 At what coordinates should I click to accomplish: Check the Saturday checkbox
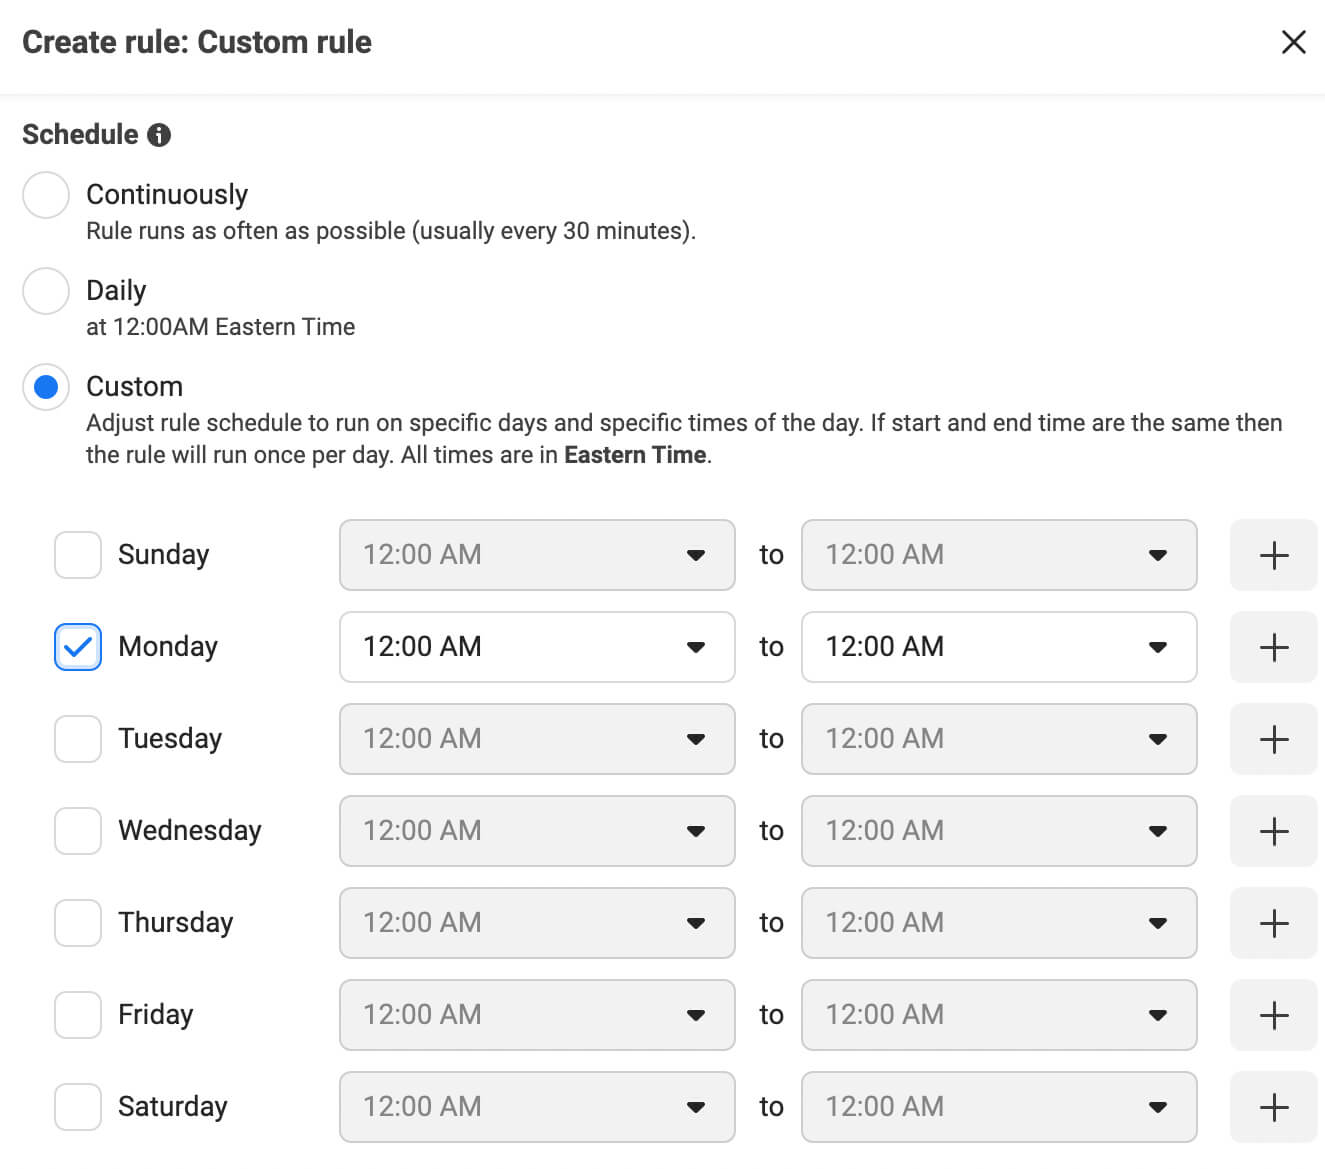coord(77,1107)
